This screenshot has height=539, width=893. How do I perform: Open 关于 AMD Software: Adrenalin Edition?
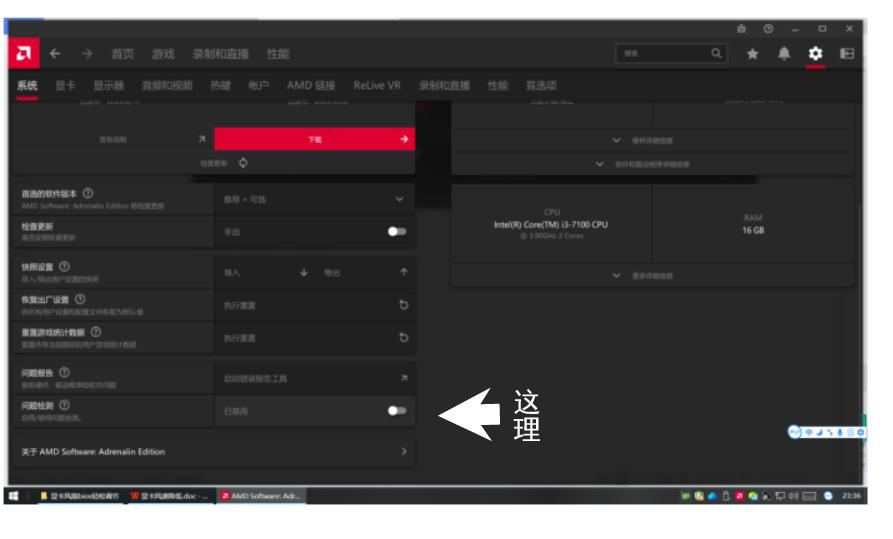[214, 451]
